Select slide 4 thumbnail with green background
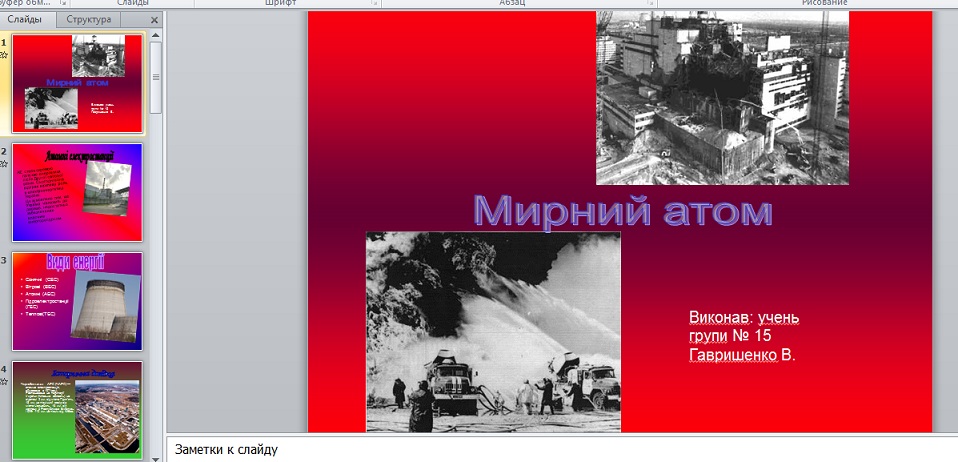958x462 pixels. click(78, 410)
